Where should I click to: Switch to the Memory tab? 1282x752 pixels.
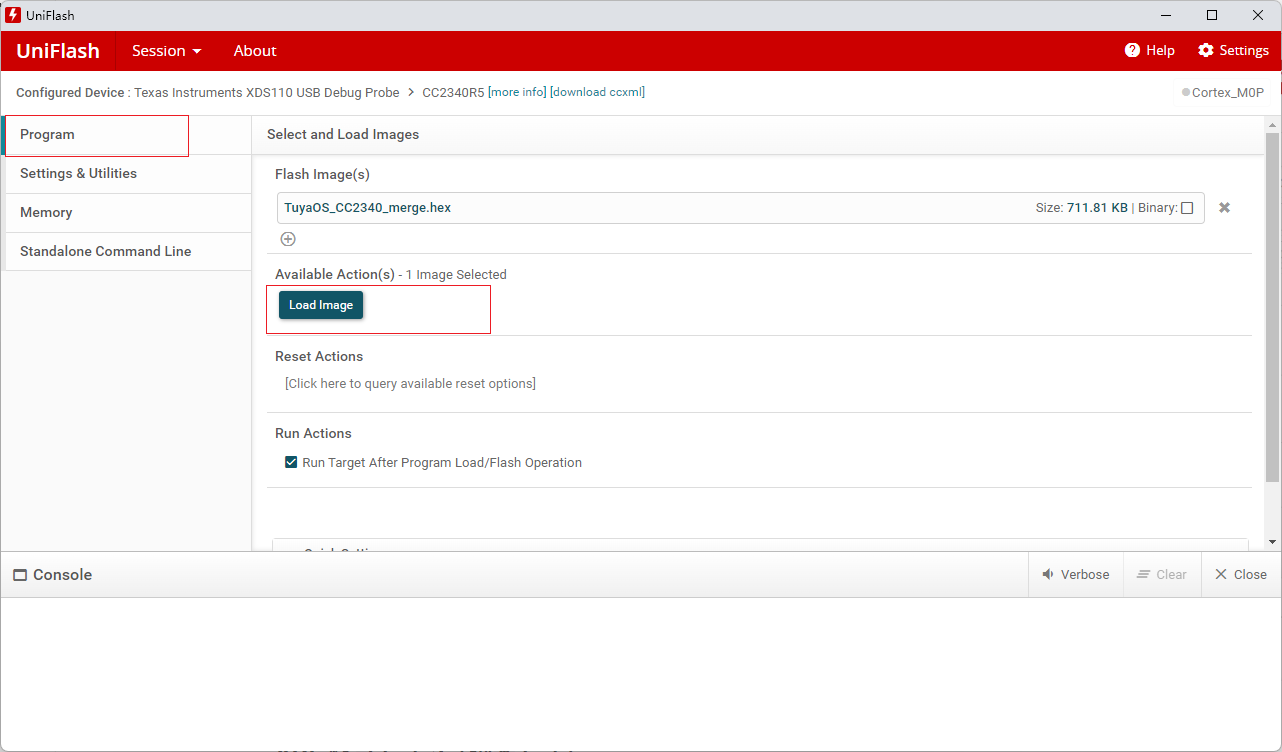tap(126, 213)
